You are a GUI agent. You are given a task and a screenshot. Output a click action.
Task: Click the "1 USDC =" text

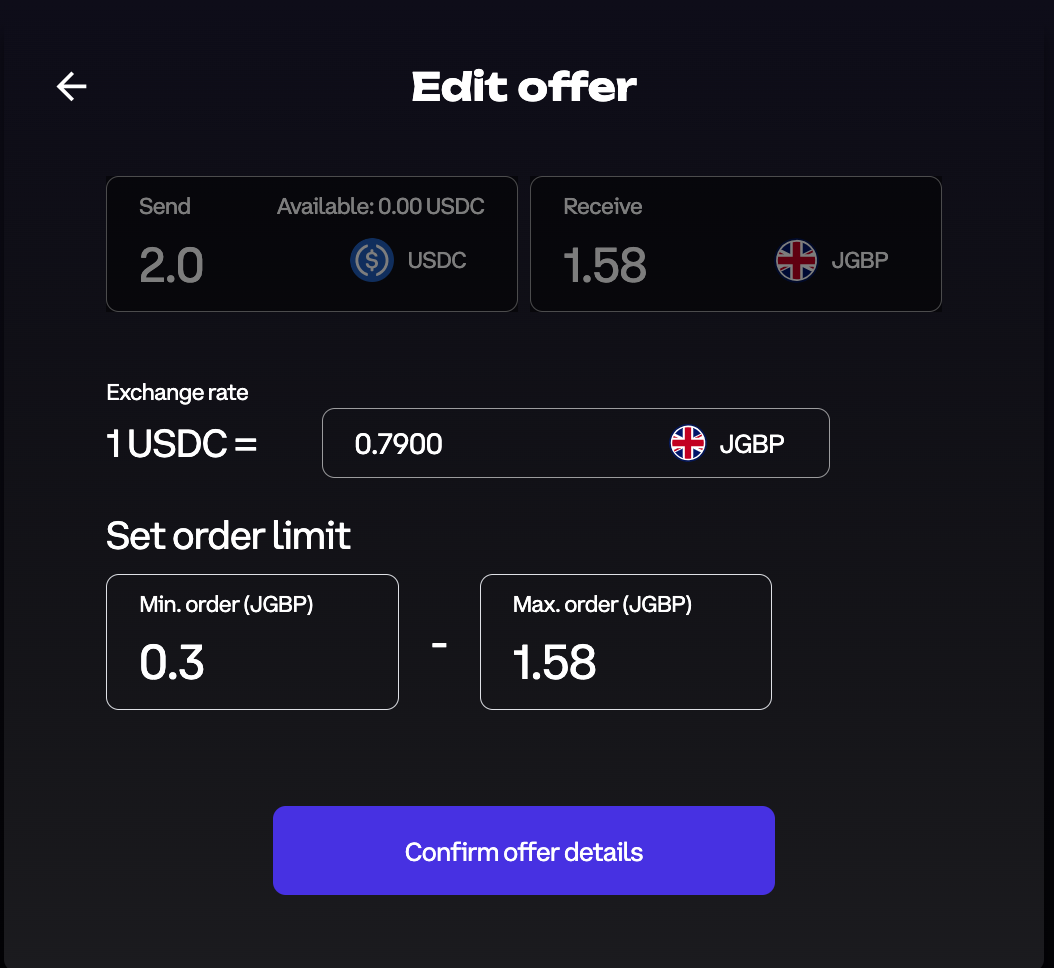(182, 443)
